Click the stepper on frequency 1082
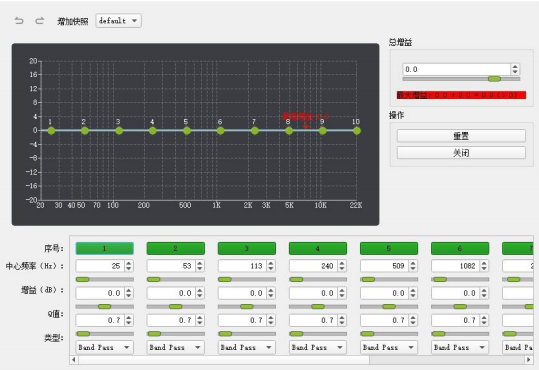The height and width of the screenshot is (370, 539). pyautogui.click(x=484, y=266)
